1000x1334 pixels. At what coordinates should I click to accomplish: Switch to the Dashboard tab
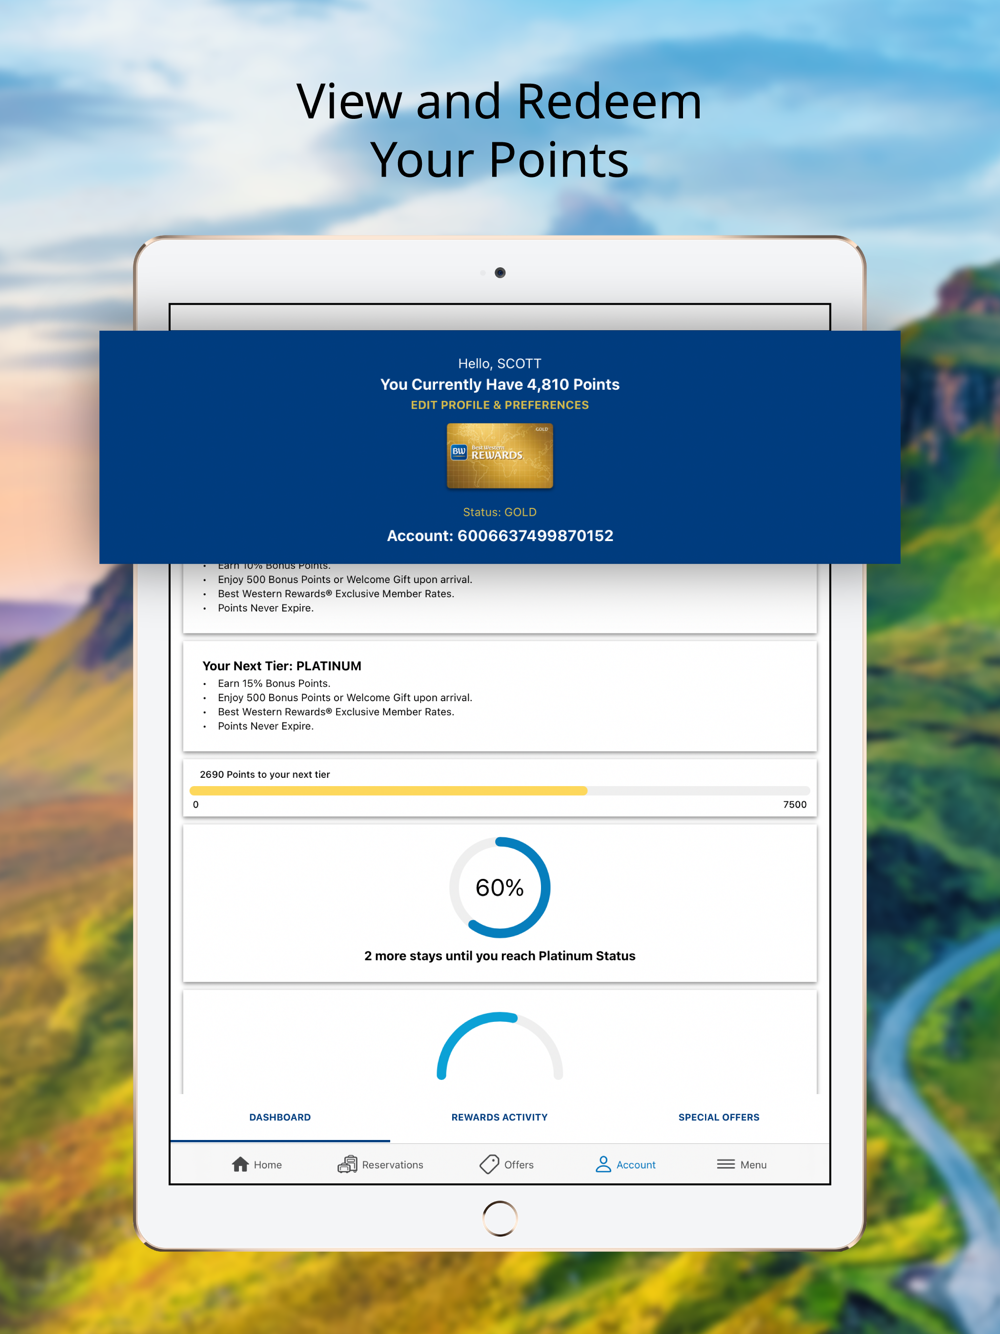(x=280, y=1117)
